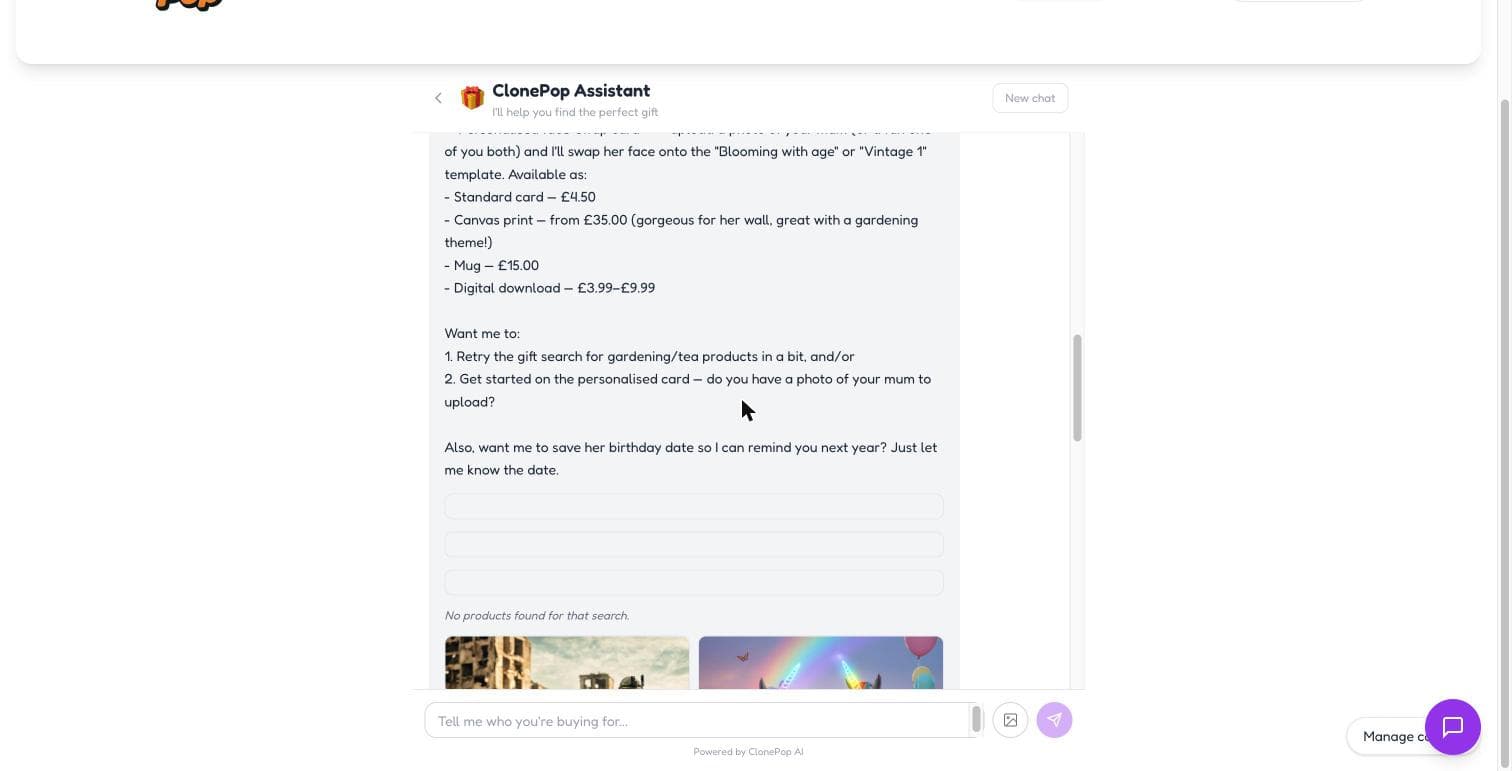Open the rainbow unicorn template thumbnail
Screen dimensions: 1512x771
pyautogui.click(x=821, y=663)
